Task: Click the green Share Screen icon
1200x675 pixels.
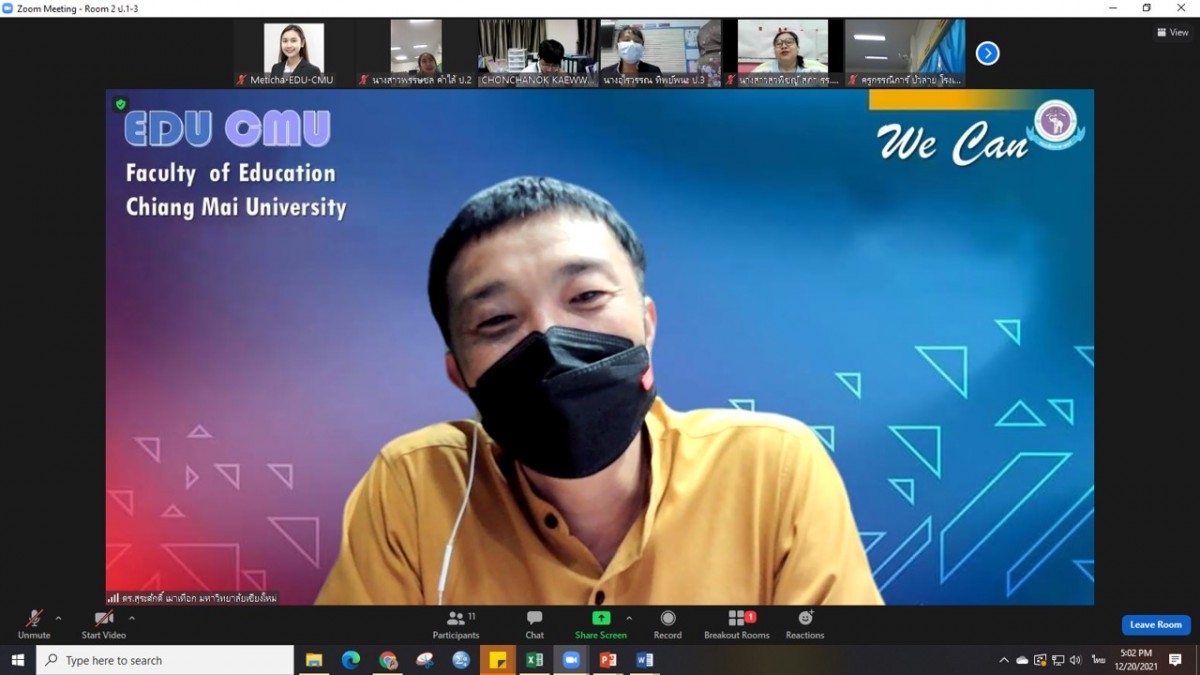Action: tap(600, 618)
